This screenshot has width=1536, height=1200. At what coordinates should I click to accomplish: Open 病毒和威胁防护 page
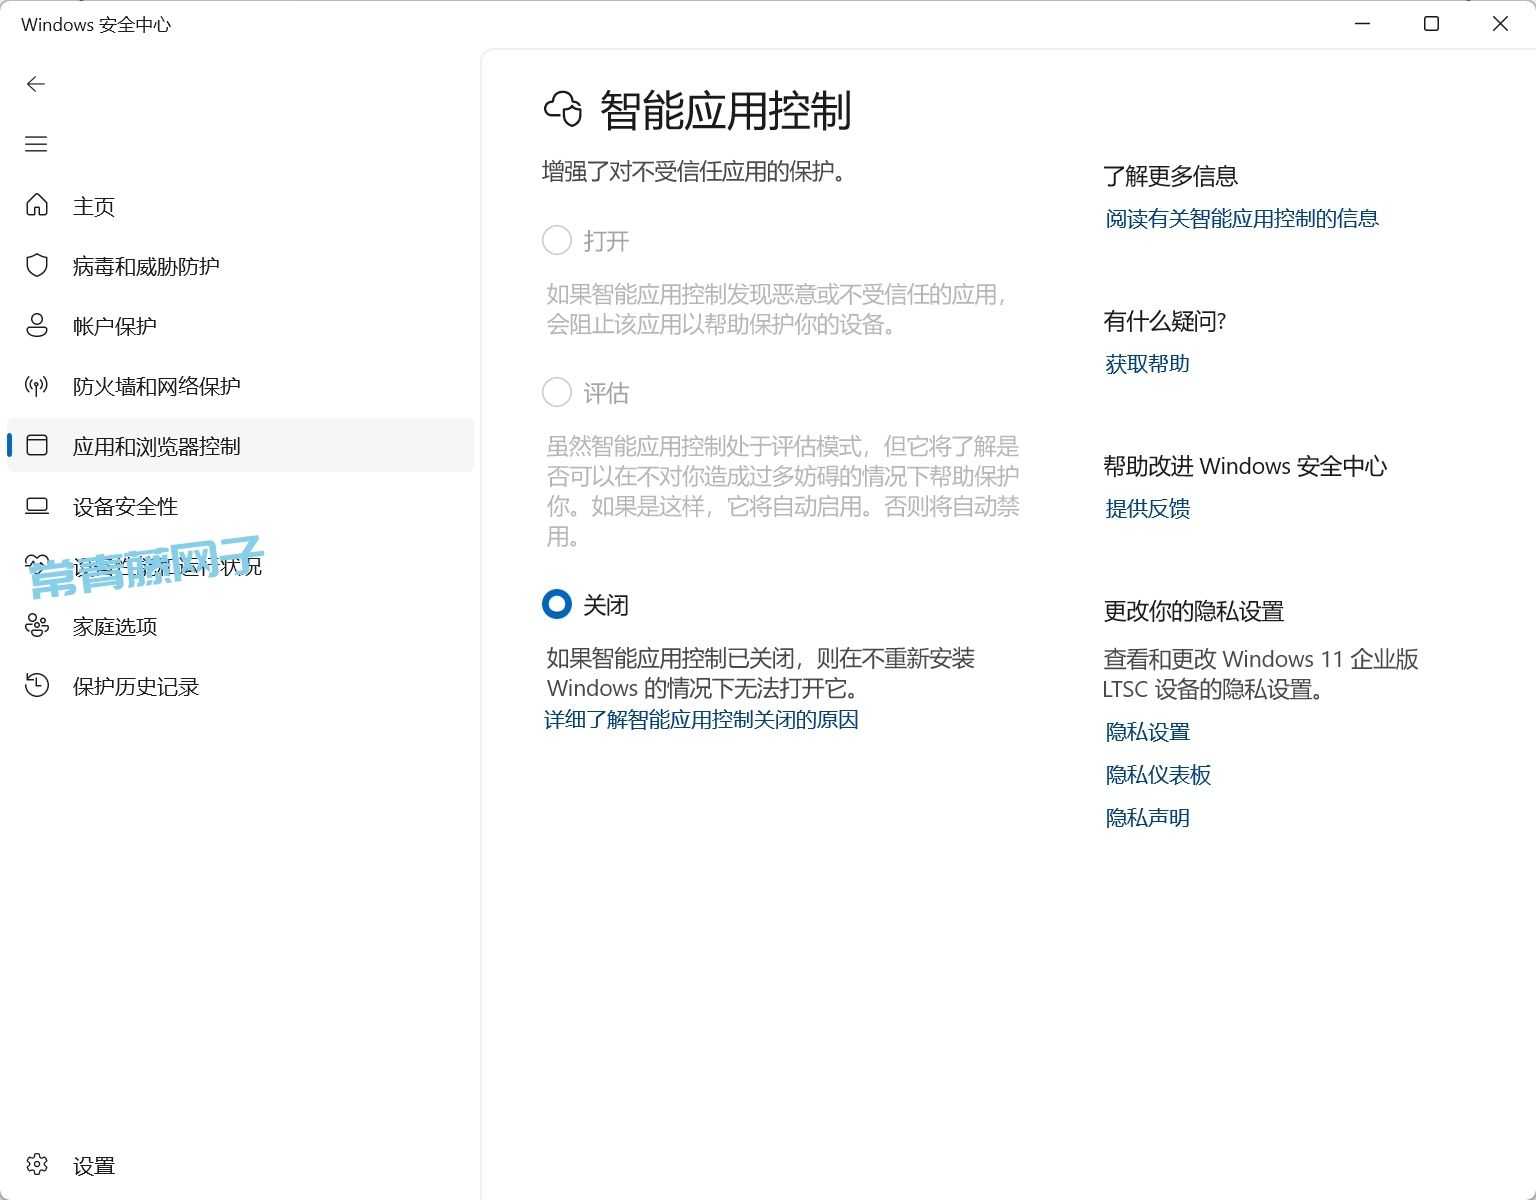[240, 266]
